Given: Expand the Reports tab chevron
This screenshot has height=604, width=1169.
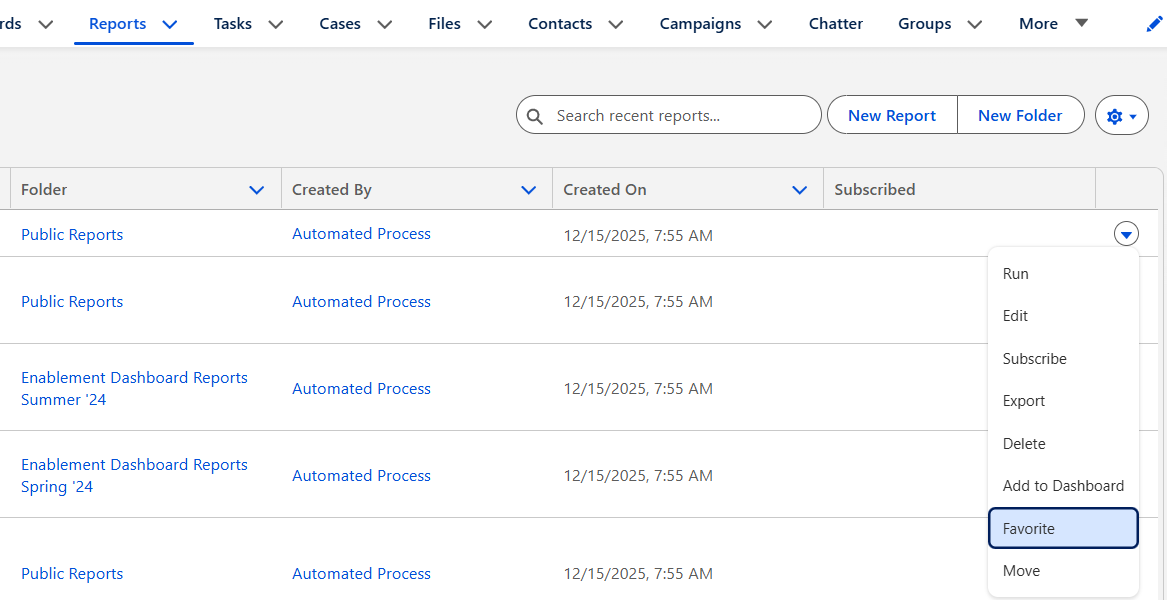Looking at the screenshot, I should [x=170, y=24].
